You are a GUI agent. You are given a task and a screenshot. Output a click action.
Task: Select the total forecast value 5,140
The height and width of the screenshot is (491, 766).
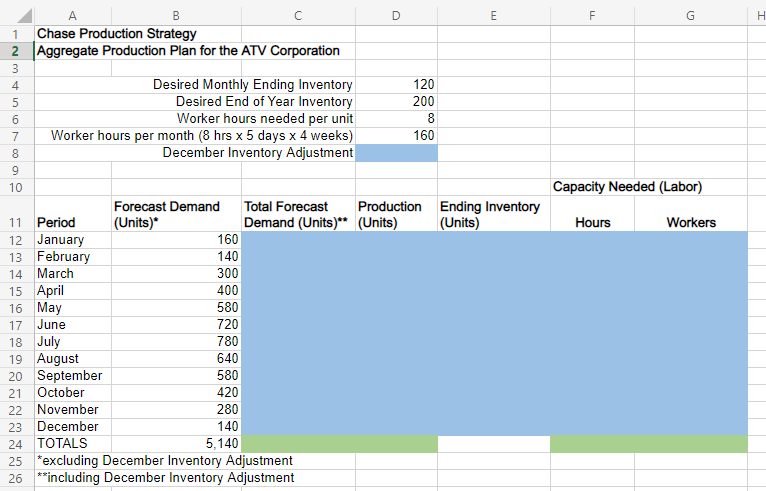[x=176, y=444]
